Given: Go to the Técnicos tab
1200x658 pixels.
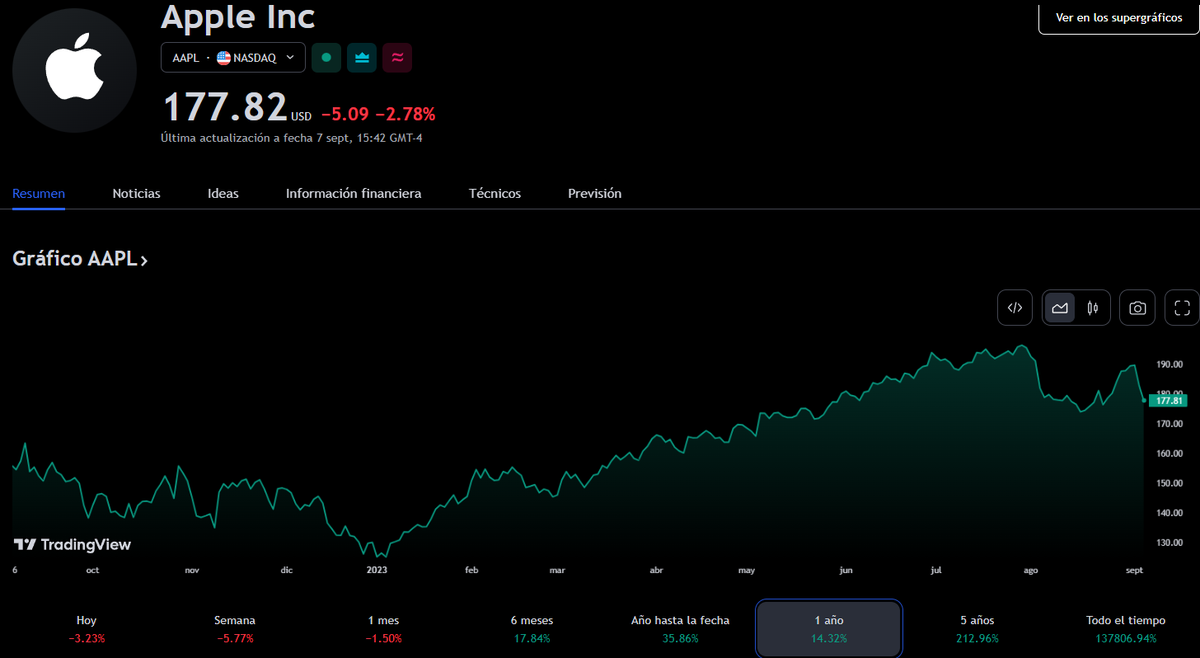Looking at the screenshot, I should (x=495, y=193).
